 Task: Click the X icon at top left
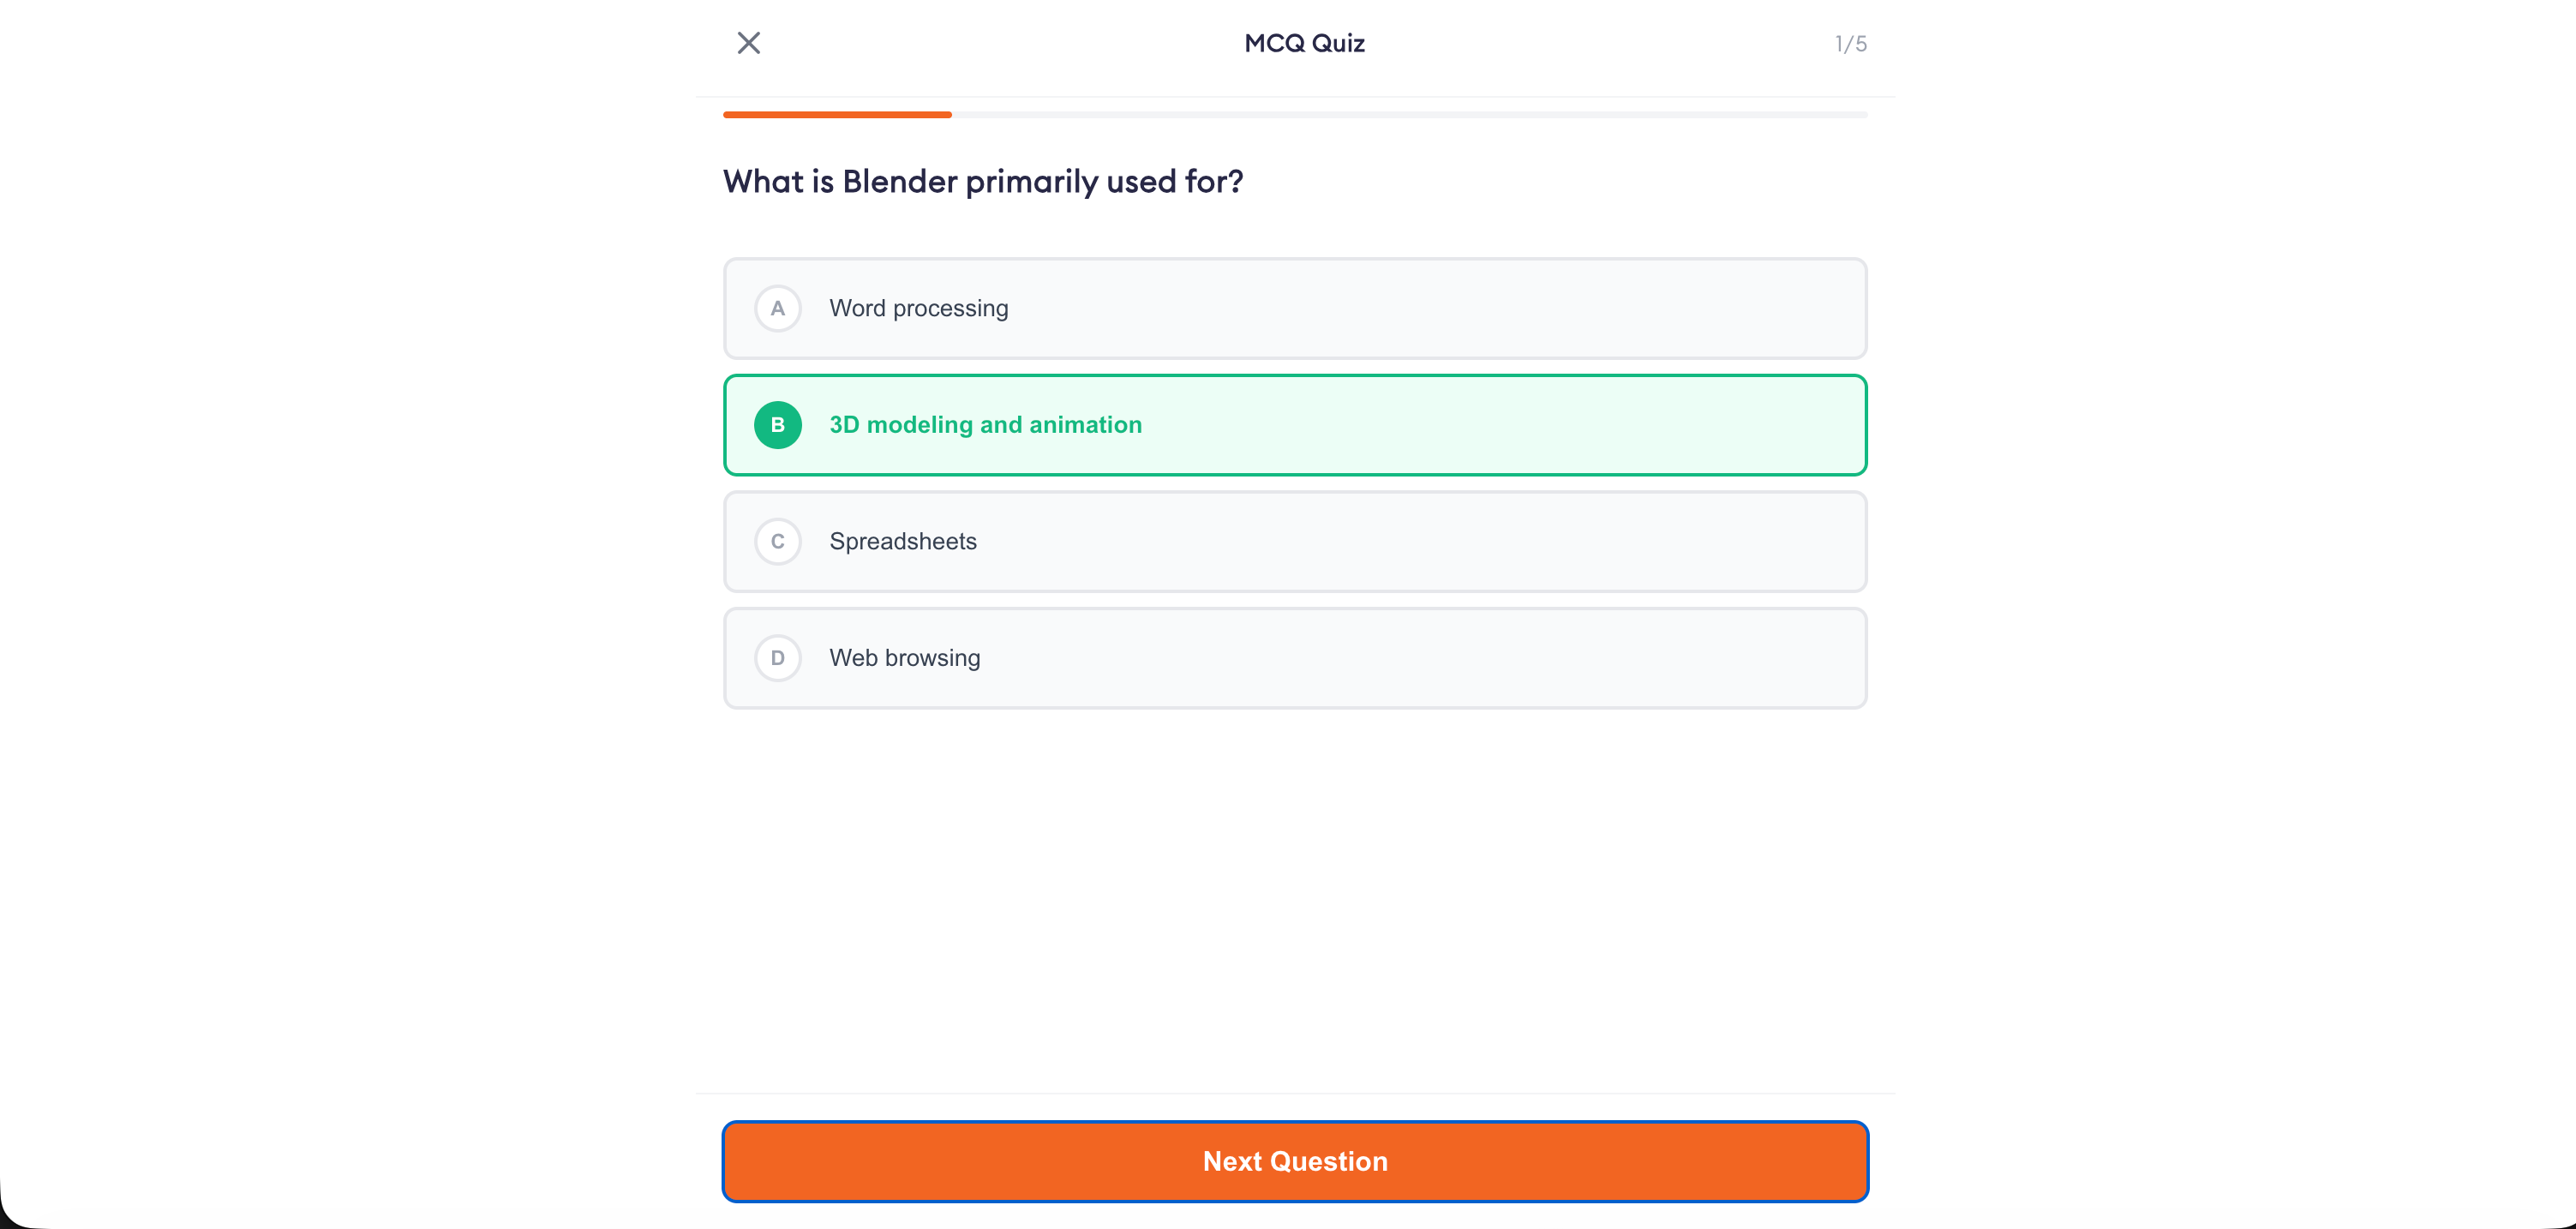click(749, 42)
